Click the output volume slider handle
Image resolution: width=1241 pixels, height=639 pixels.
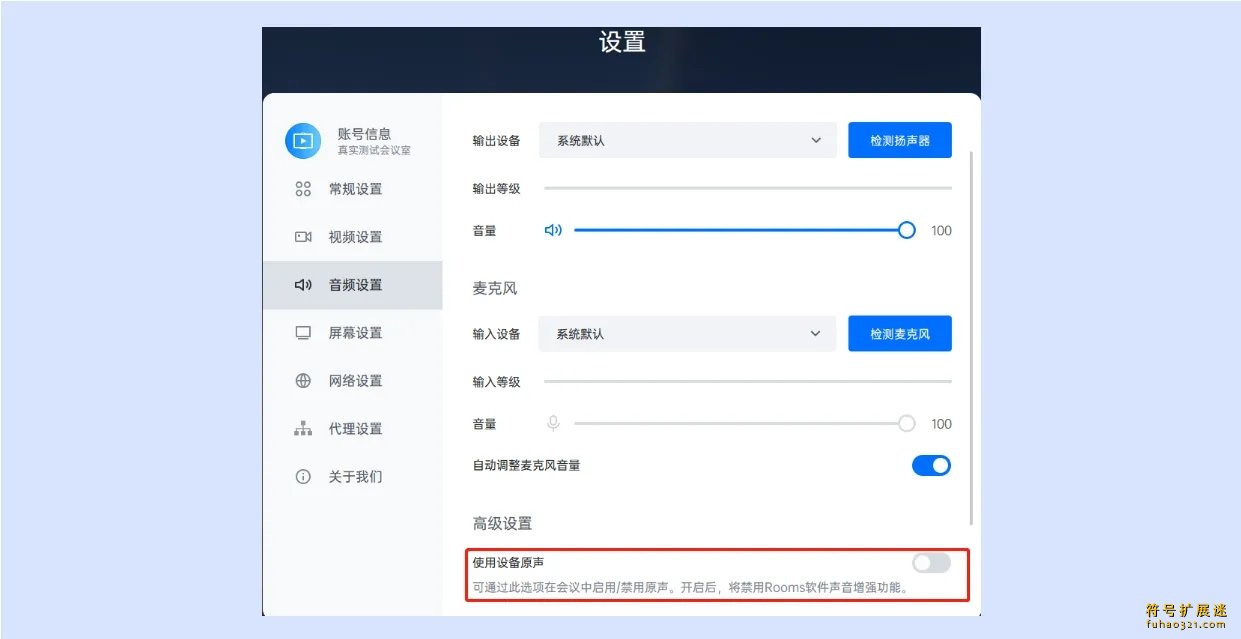tap(906, 229)
